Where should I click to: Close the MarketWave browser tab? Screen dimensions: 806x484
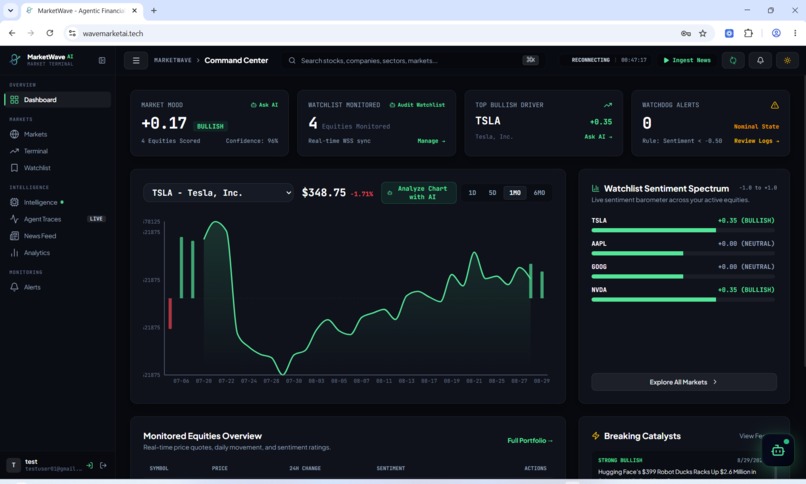[x=134, y=10]
